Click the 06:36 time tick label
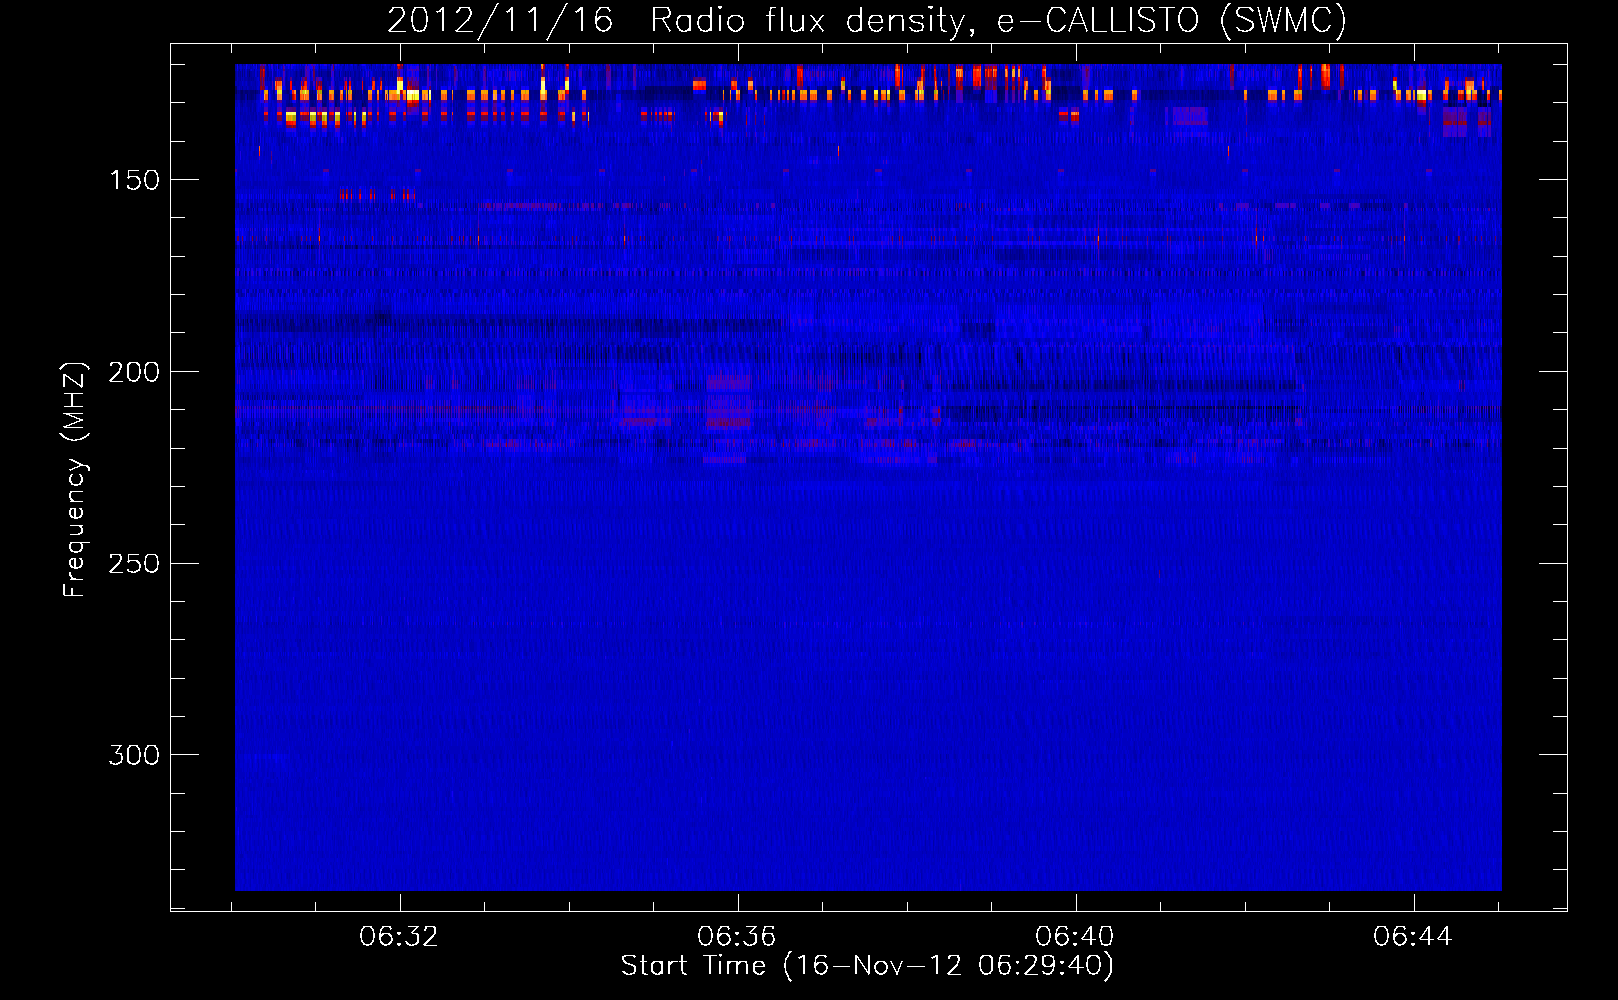1618x1000 pixels. click(x=737, y=937)
